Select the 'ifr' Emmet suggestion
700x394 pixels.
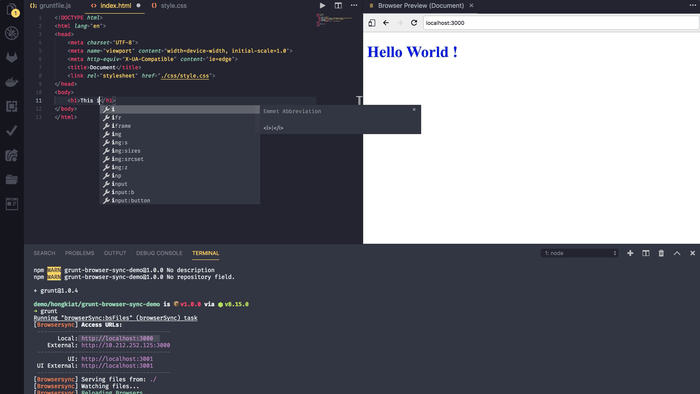point(179,118)
